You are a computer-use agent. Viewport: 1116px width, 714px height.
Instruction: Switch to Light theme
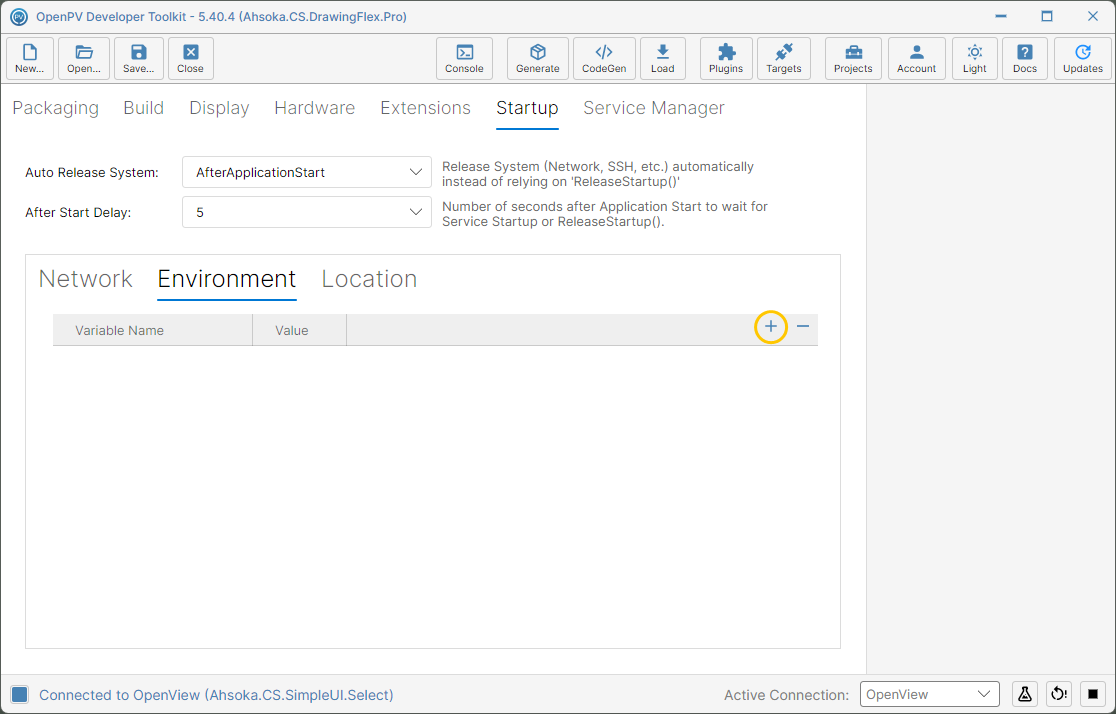975,58
